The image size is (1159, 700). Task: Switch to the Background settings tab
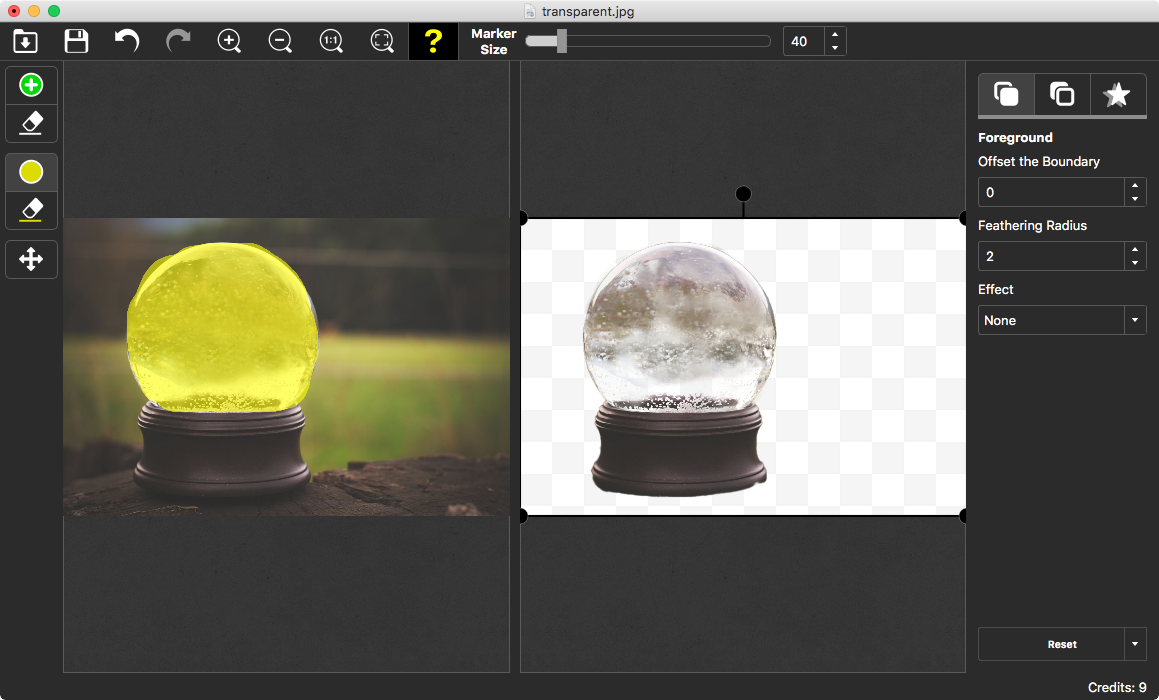pyautogui.click(x=1061, y=94)
